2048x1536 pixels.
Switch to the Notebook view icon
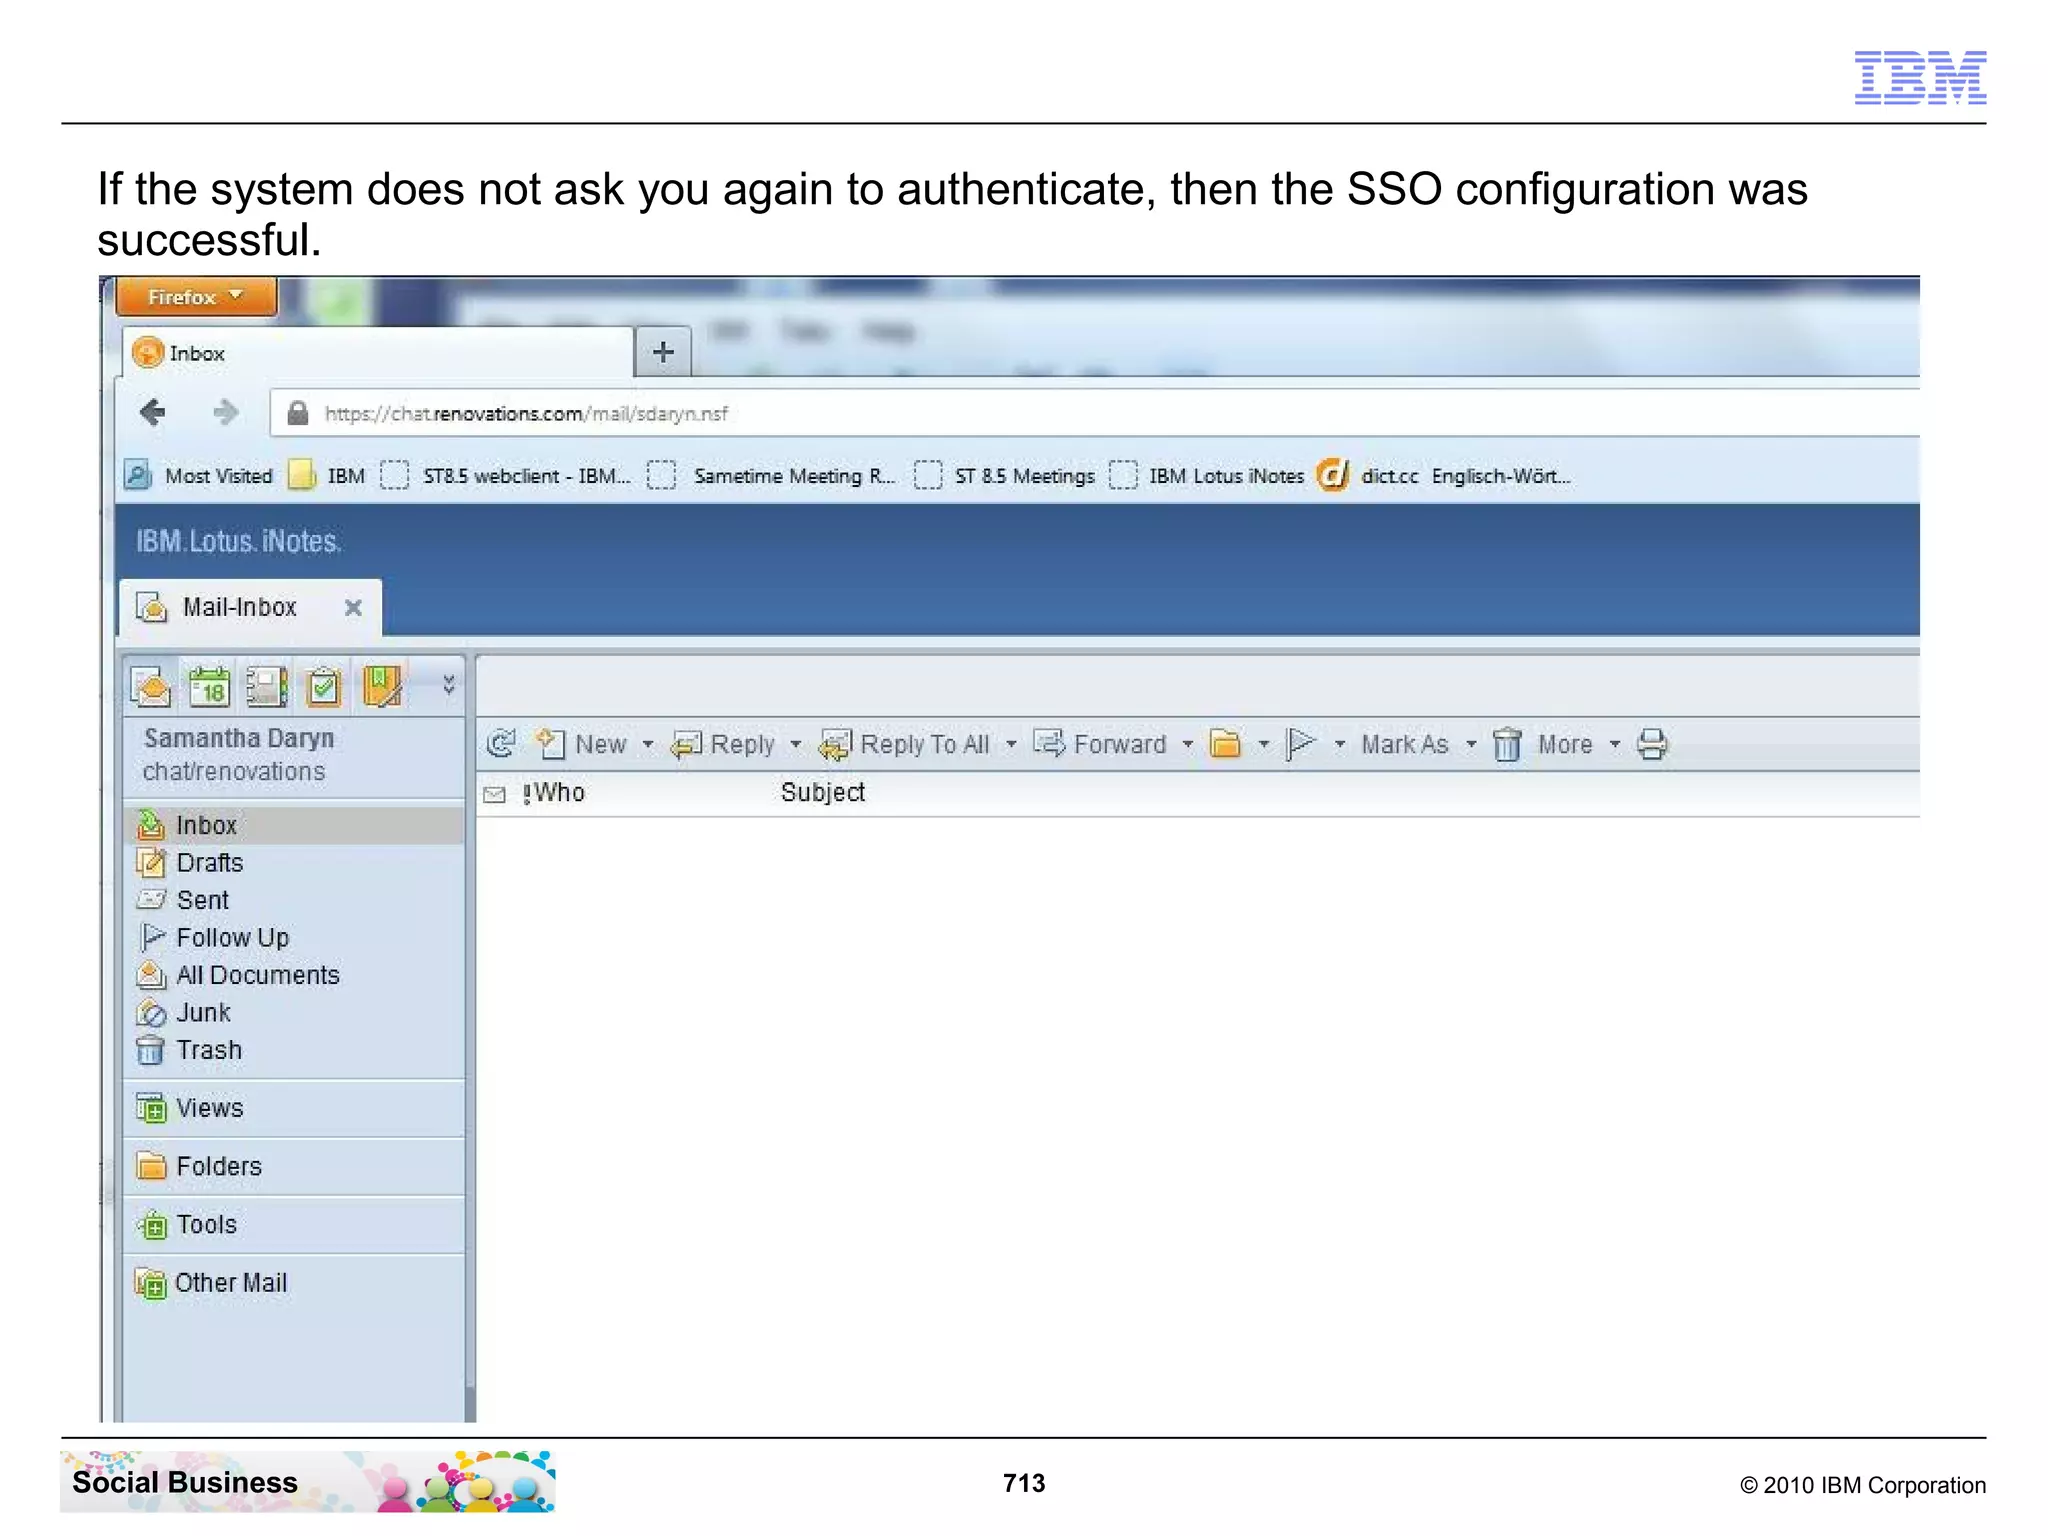(383, 686)
